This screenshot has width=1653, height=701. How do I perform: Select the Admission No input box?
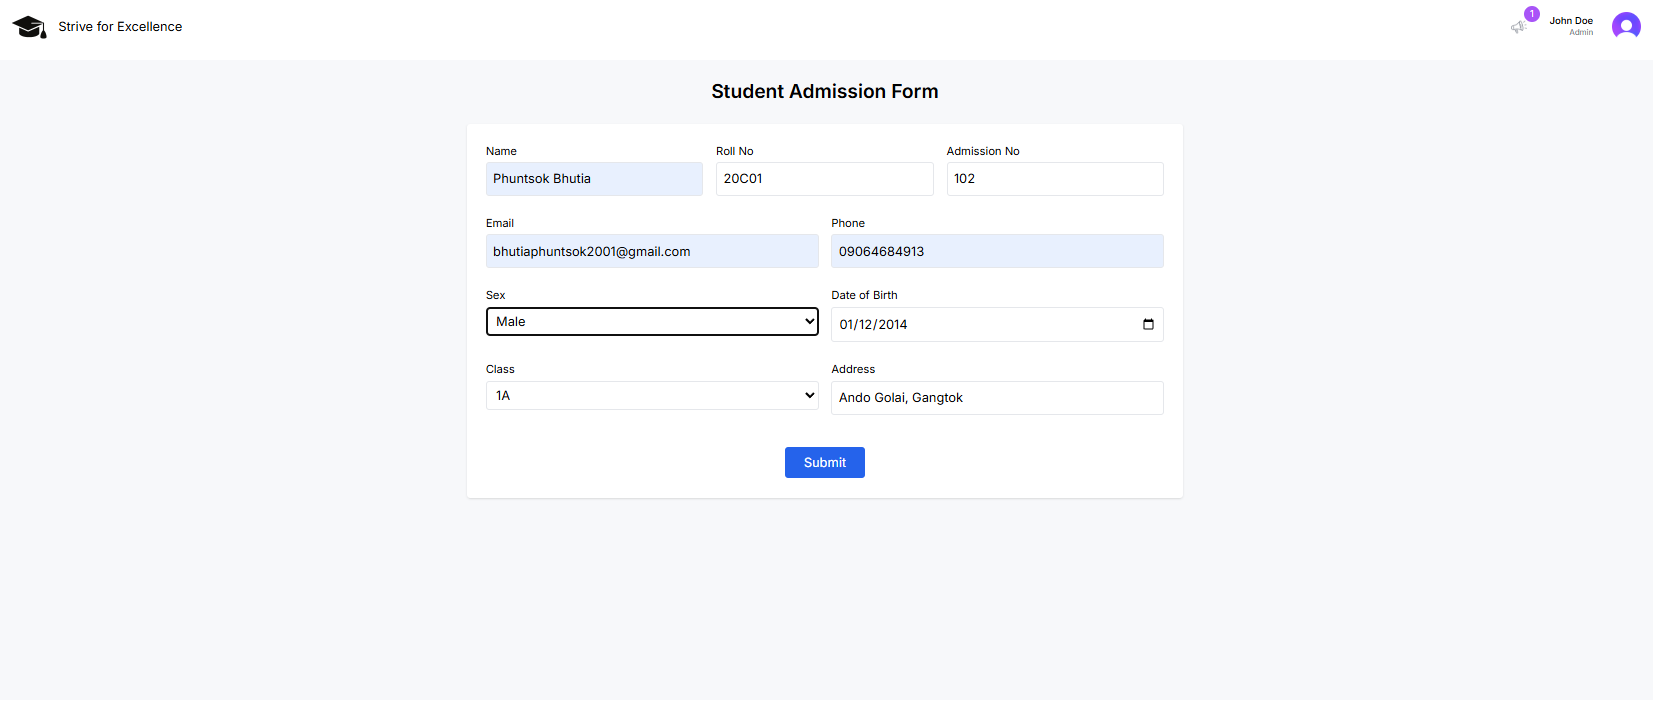tap(1054, 179)
